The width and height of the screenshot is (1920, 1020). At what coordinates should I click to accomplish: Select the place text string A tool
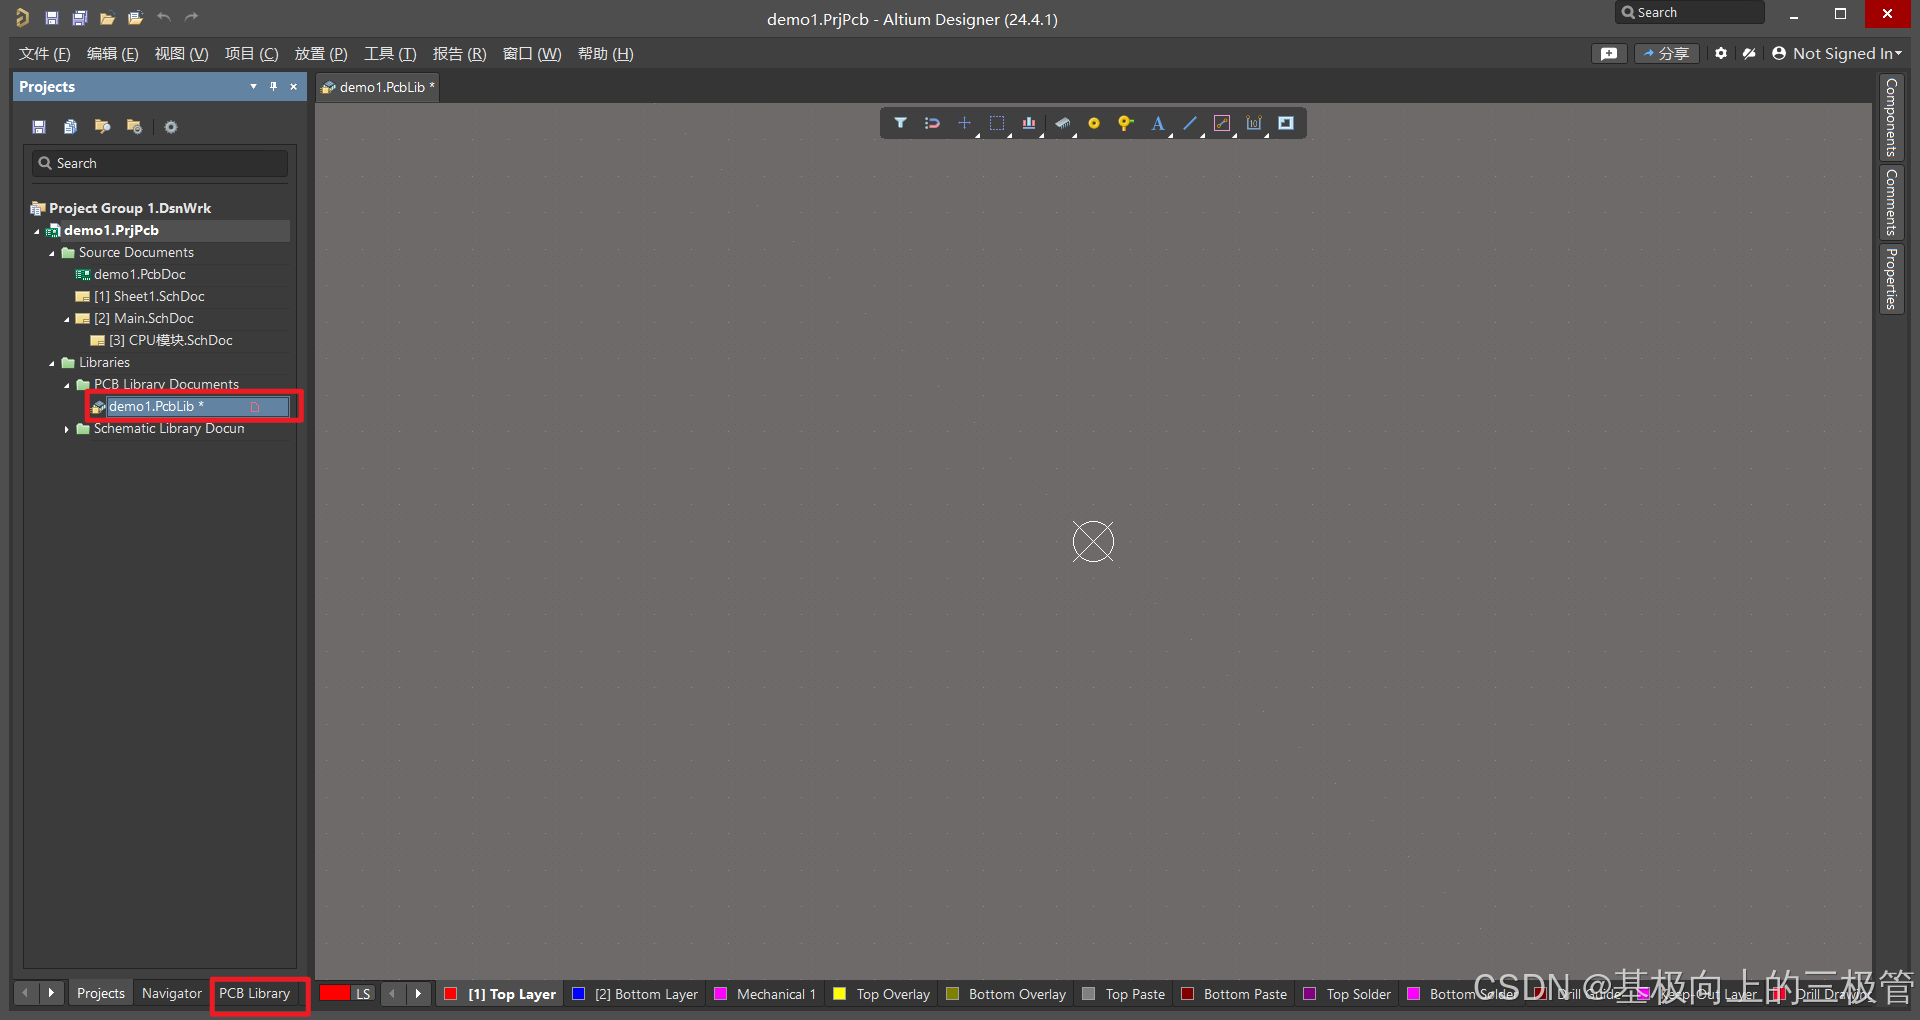pos(1157,123)
